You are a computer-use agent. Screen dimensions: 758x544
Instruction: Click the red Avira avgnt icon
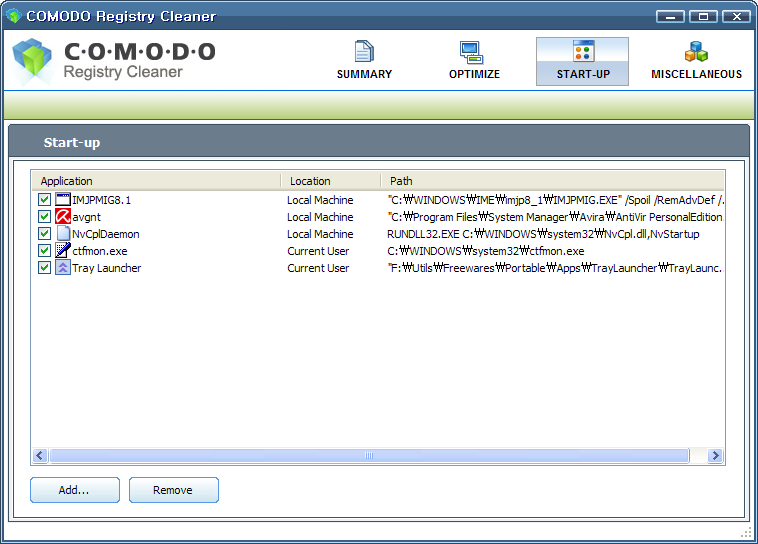63,216
